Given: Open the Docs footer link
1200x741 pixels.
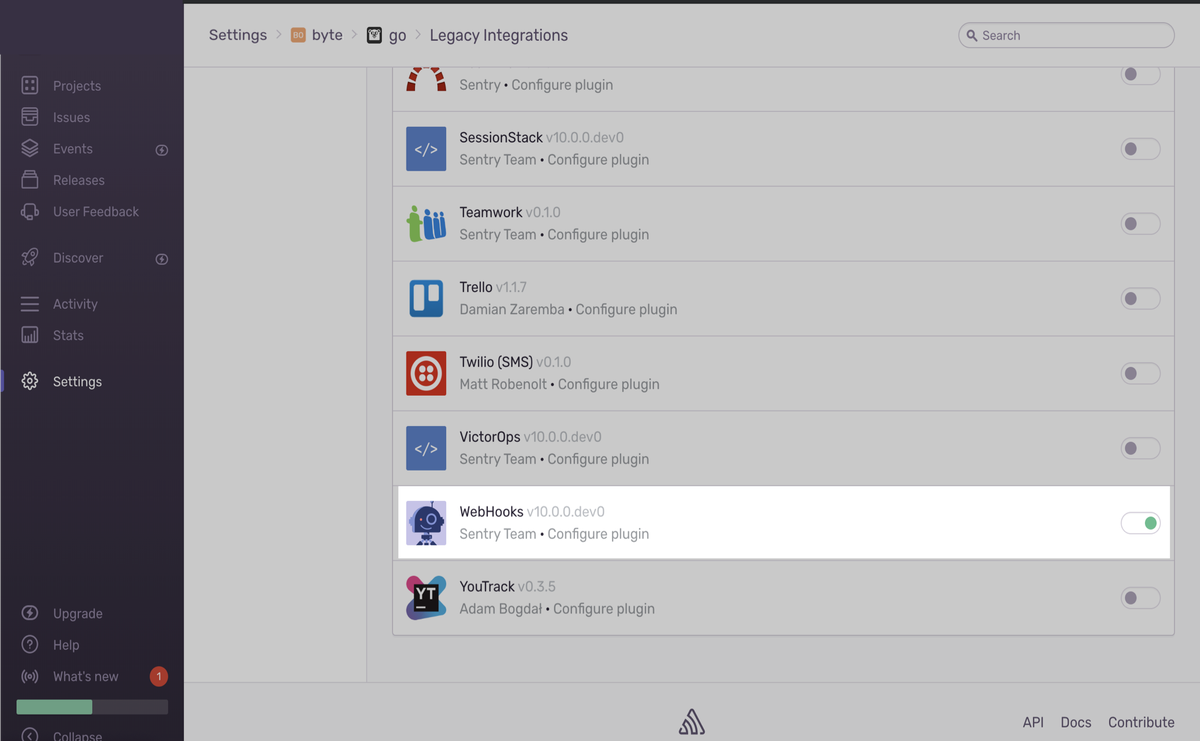Looking at the screenshot, I should click(x=1075, y=722).
